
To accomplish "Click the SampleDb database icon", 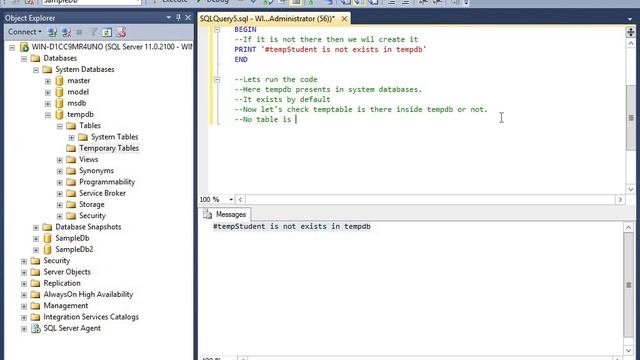I will [x=48, y=238].
